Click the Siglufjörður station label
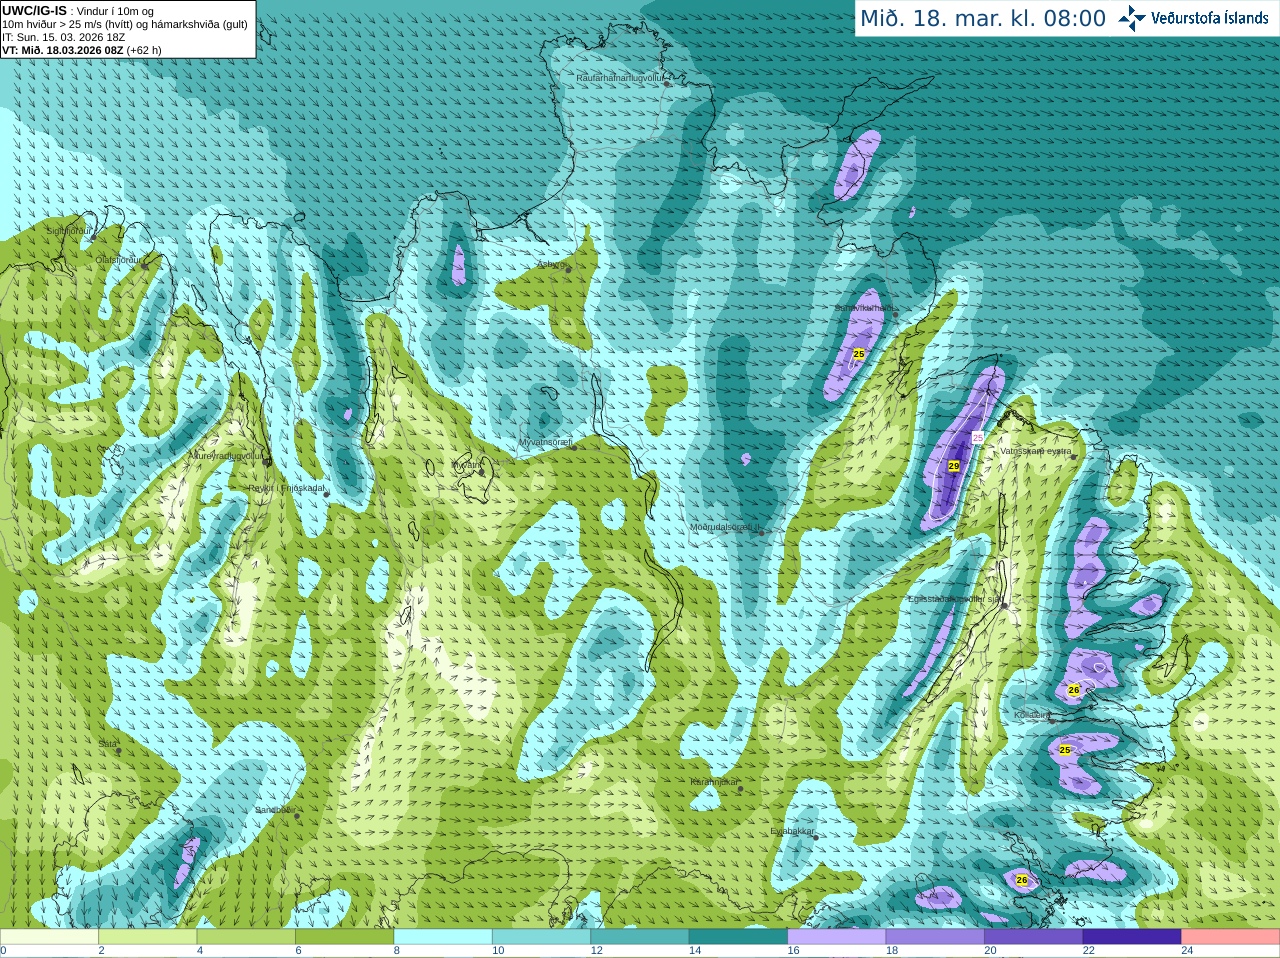 pos(70,231)
